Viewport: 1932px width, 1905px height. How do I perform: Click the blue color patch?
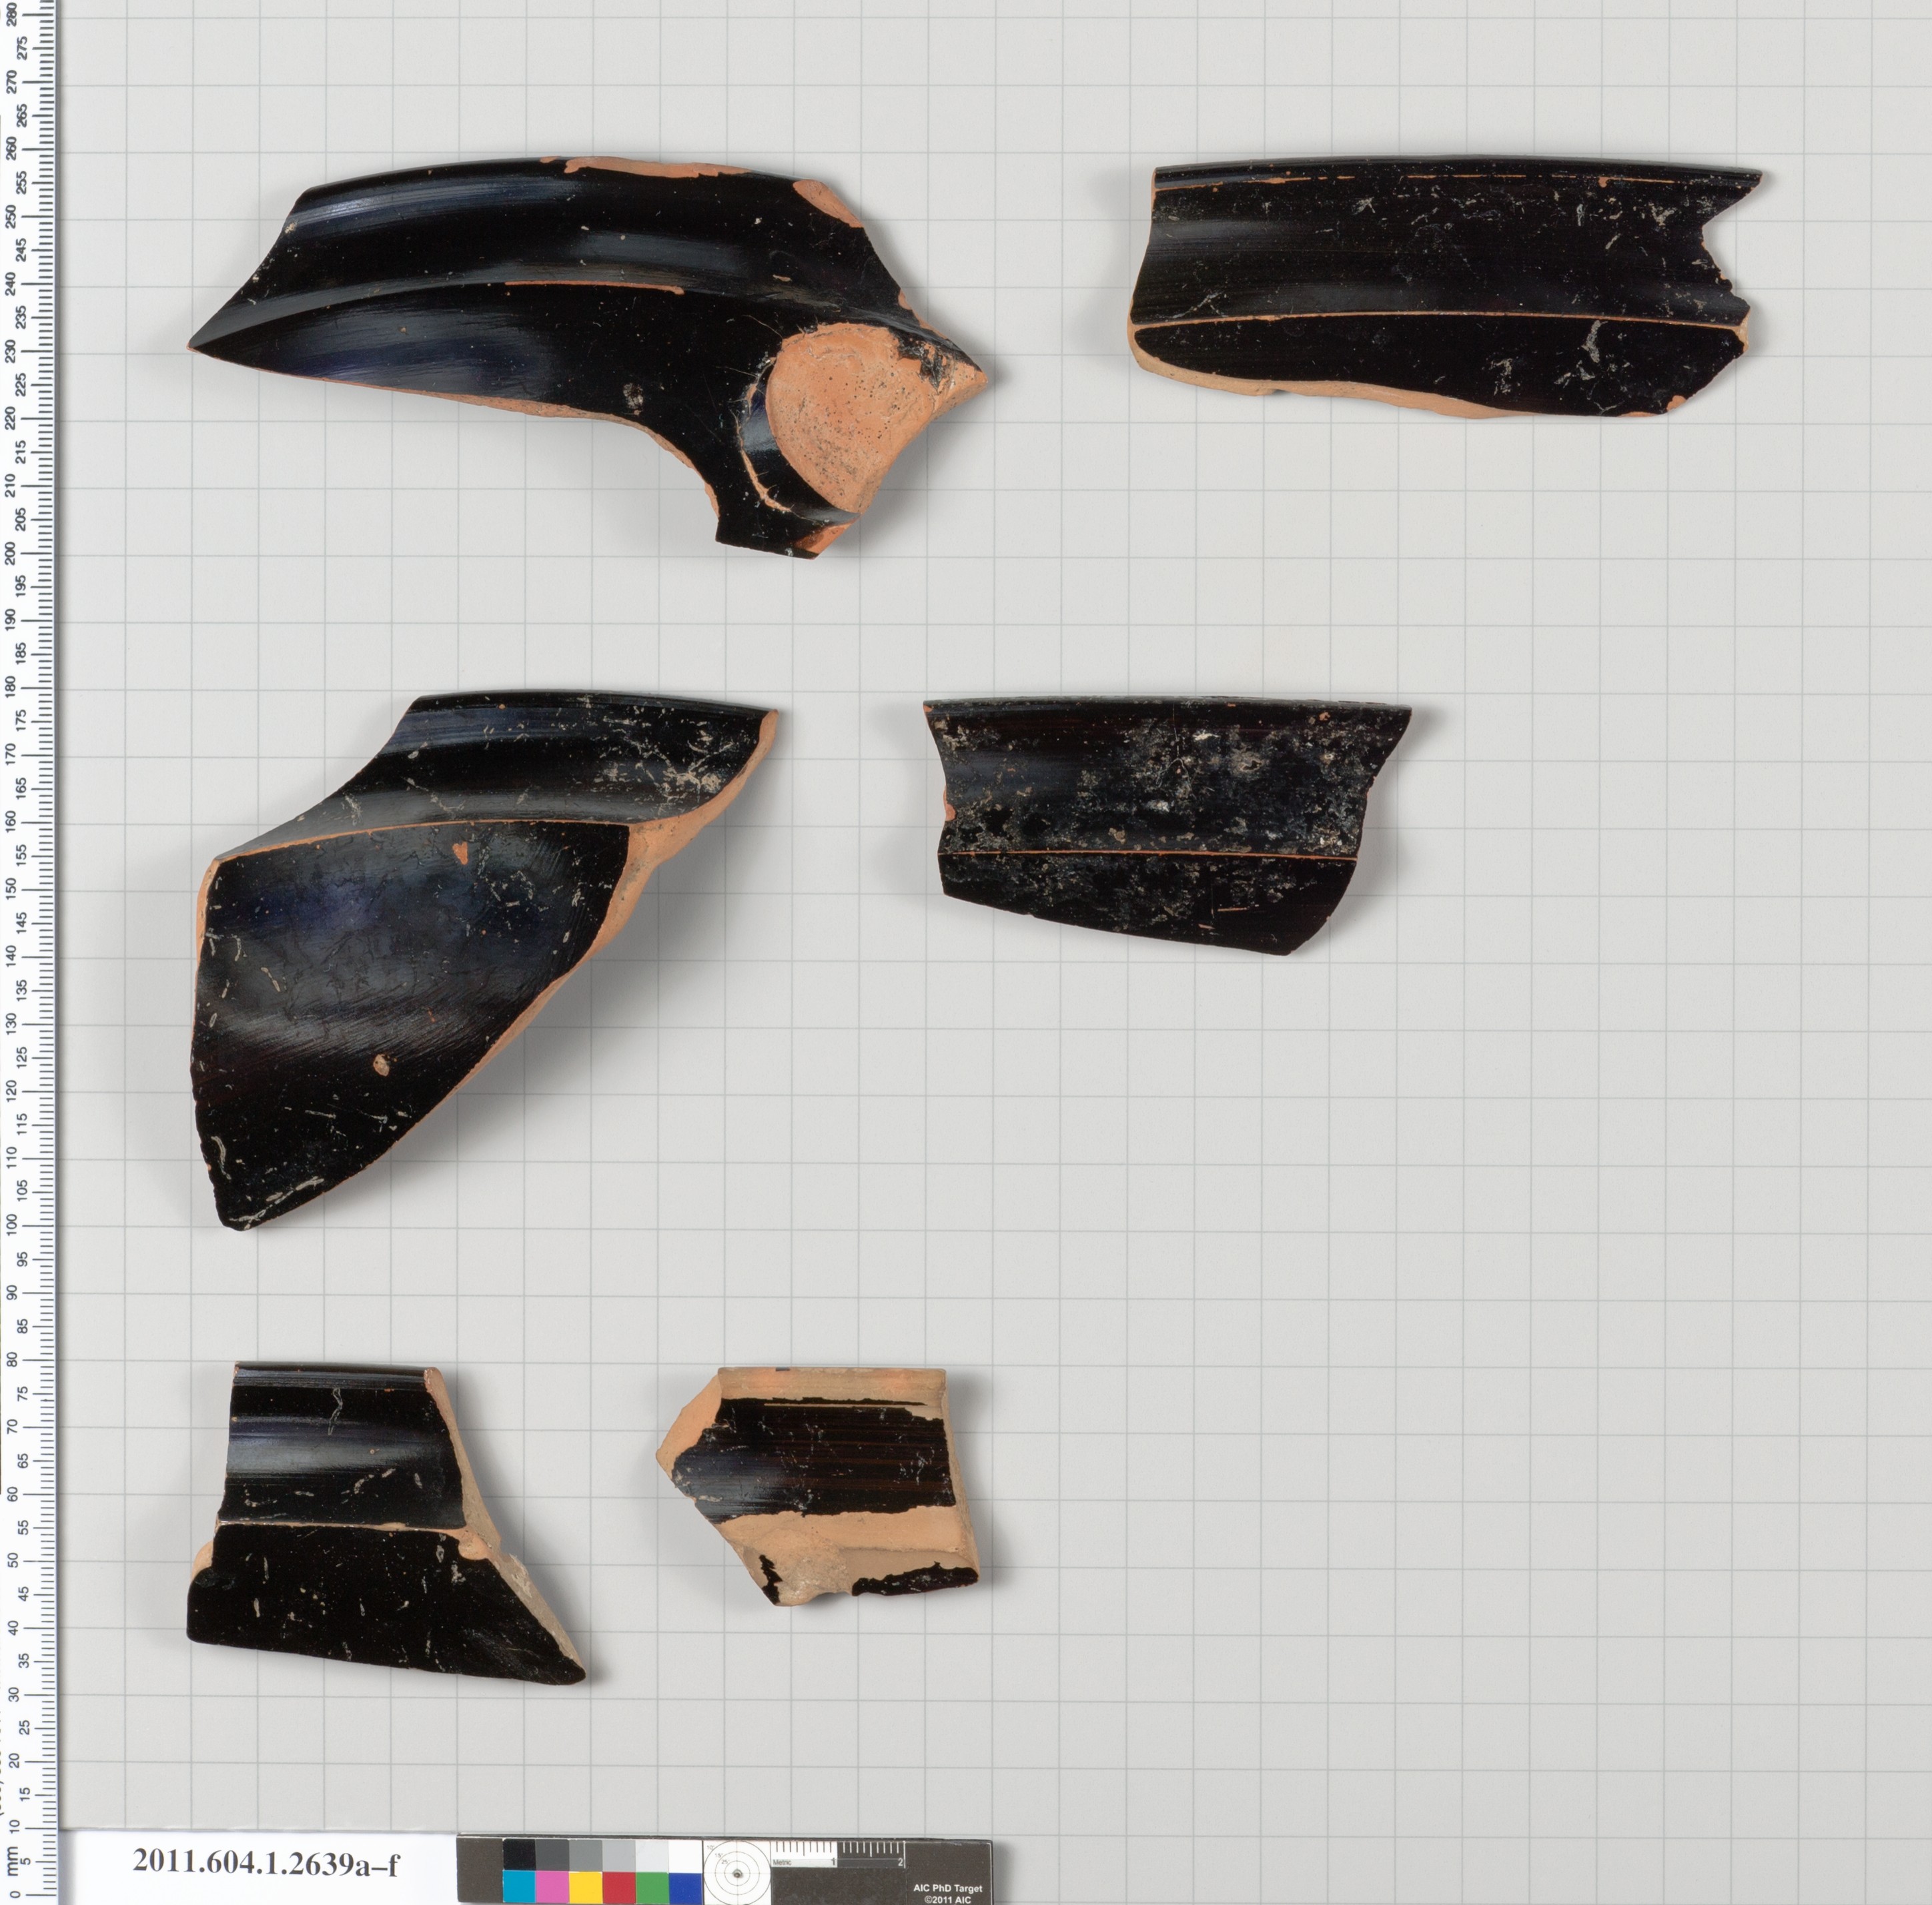point(685,1887)
